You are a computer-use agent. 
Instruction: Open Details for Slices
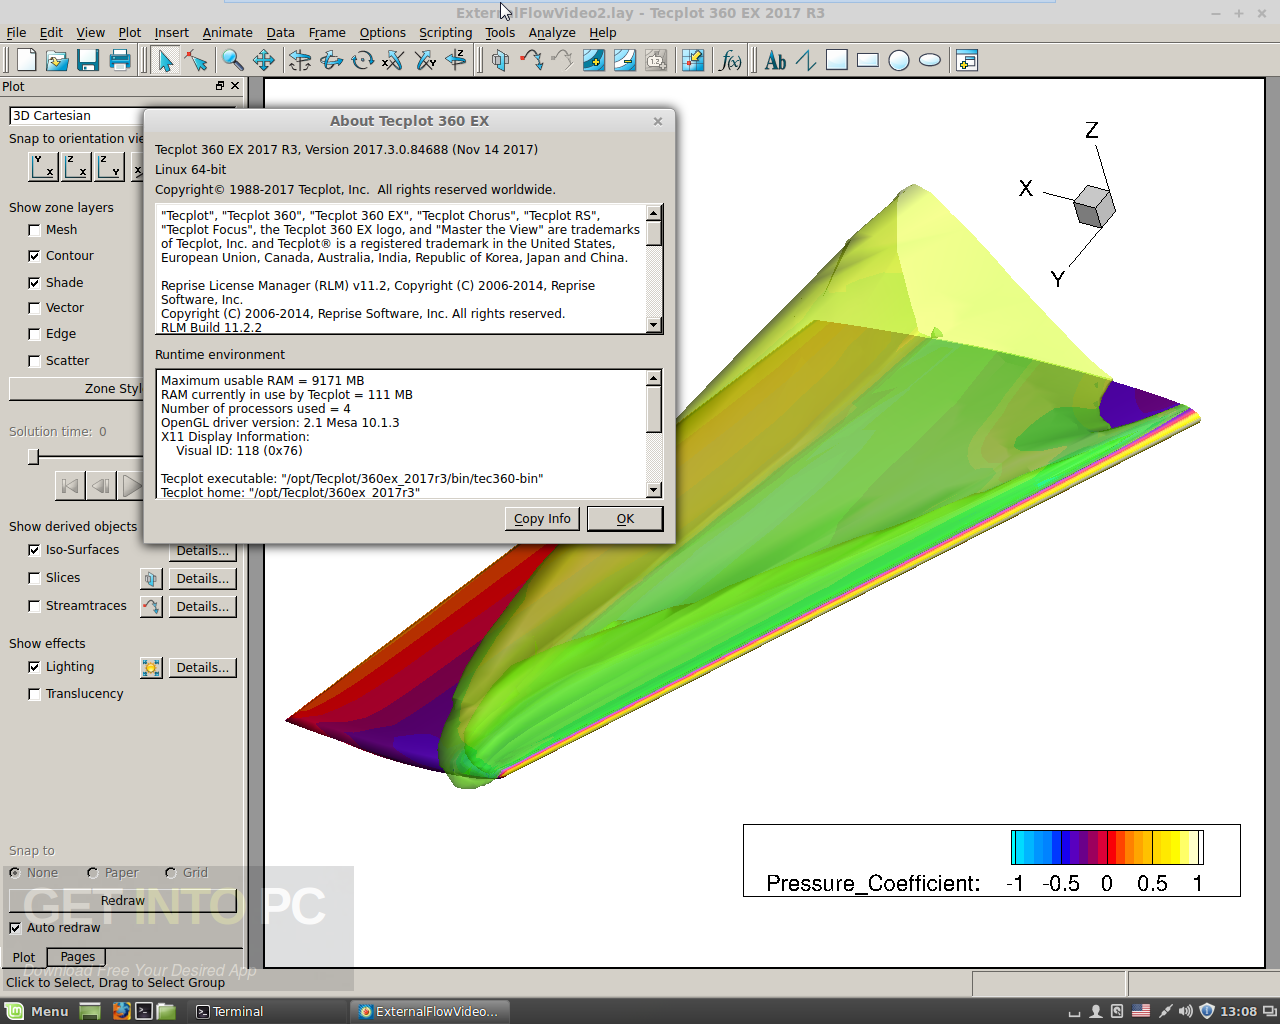tap(202, 578)
